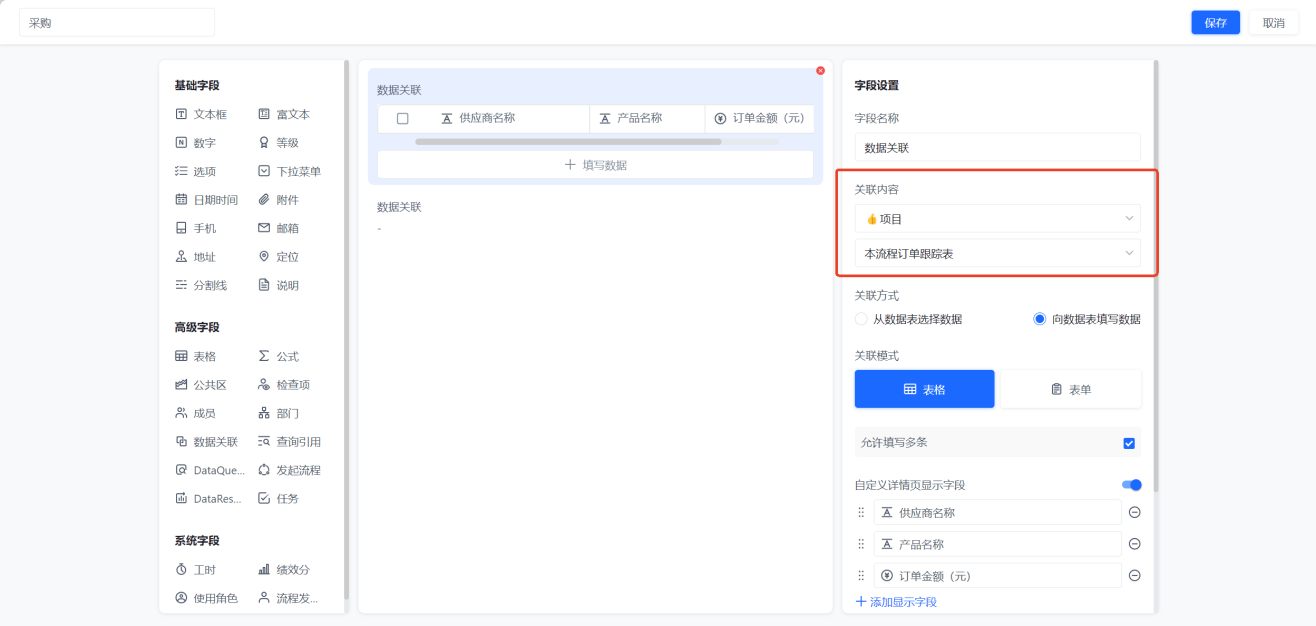1316x626 pixels.
Task: Add a 富文本 rich text field
Action: point(284,115)
